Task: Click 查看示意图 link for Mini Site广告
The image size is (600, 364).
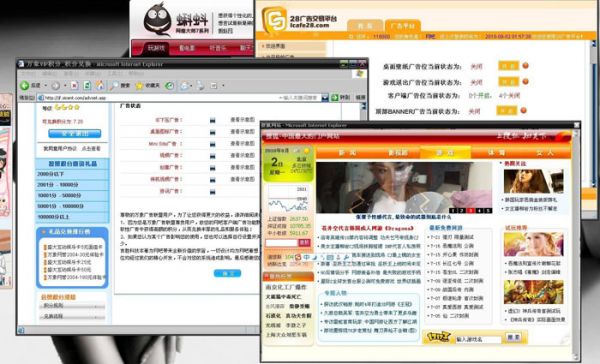Action: pos(242,144)
